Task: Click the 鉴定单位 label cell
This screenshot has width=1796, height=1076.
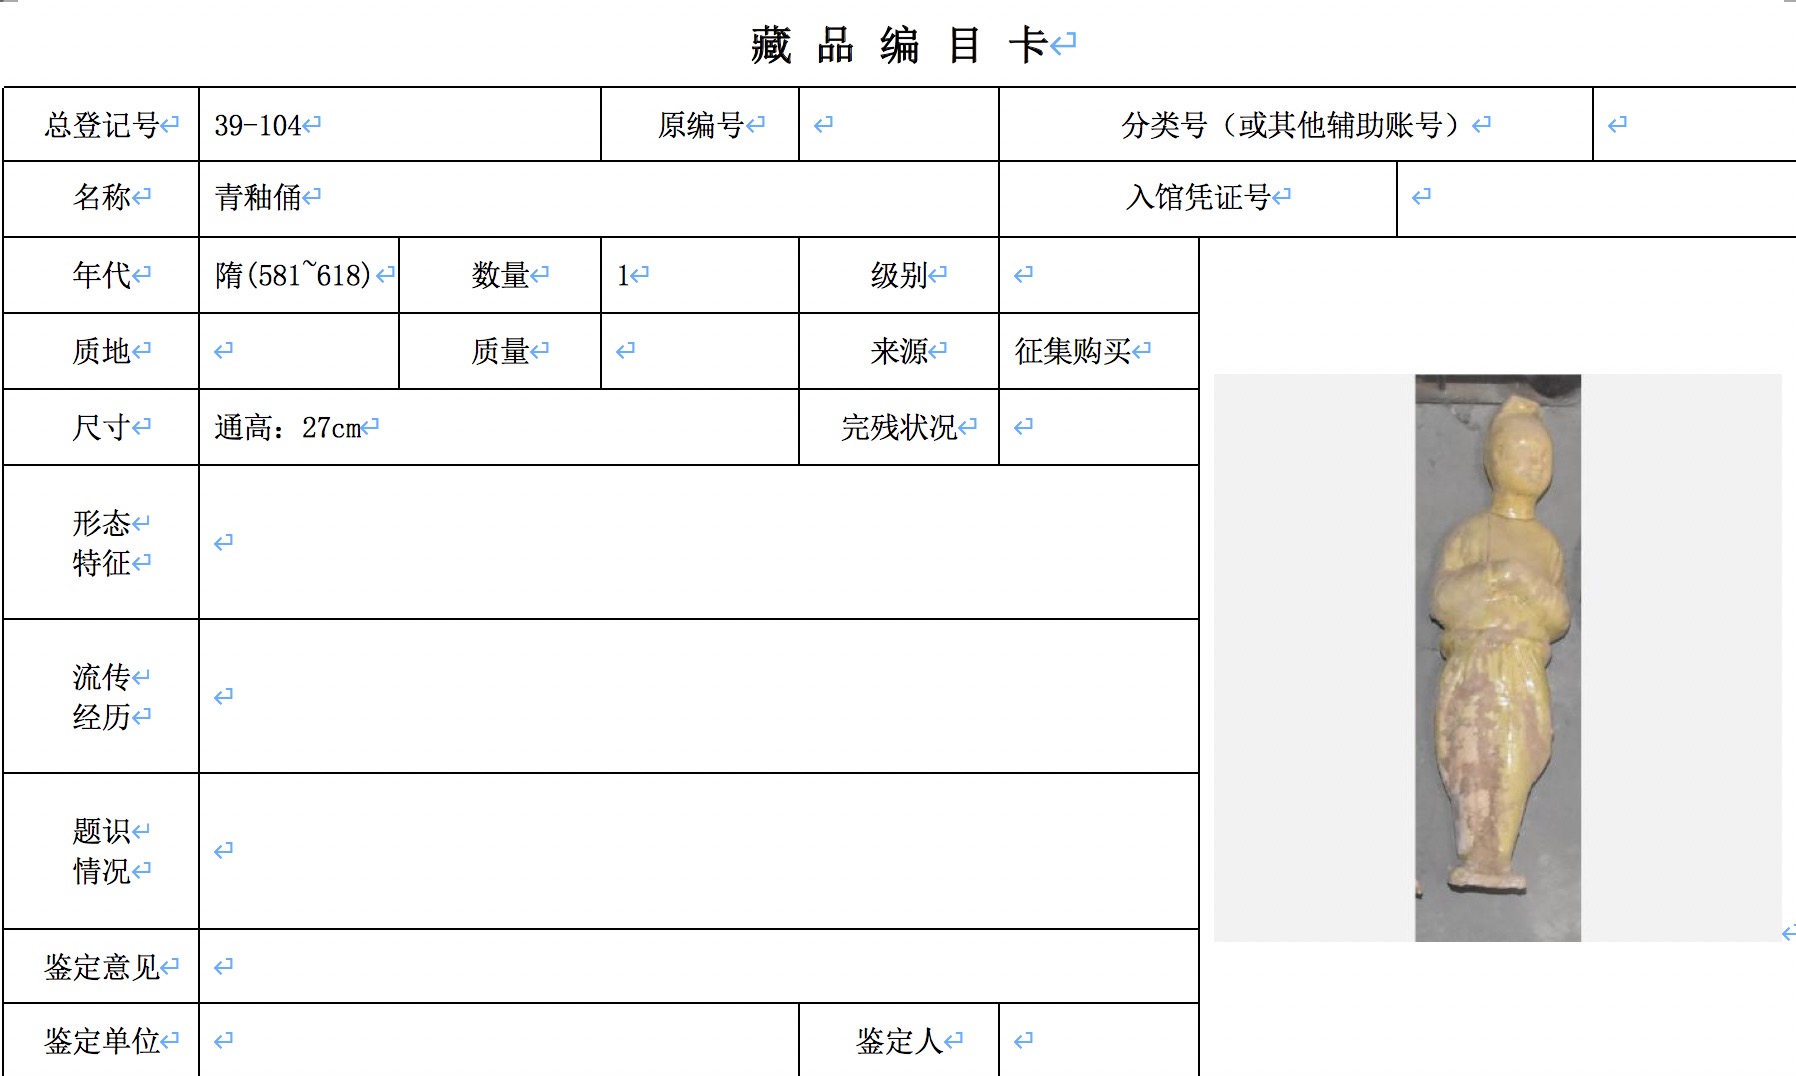Action: [101, 1040]
